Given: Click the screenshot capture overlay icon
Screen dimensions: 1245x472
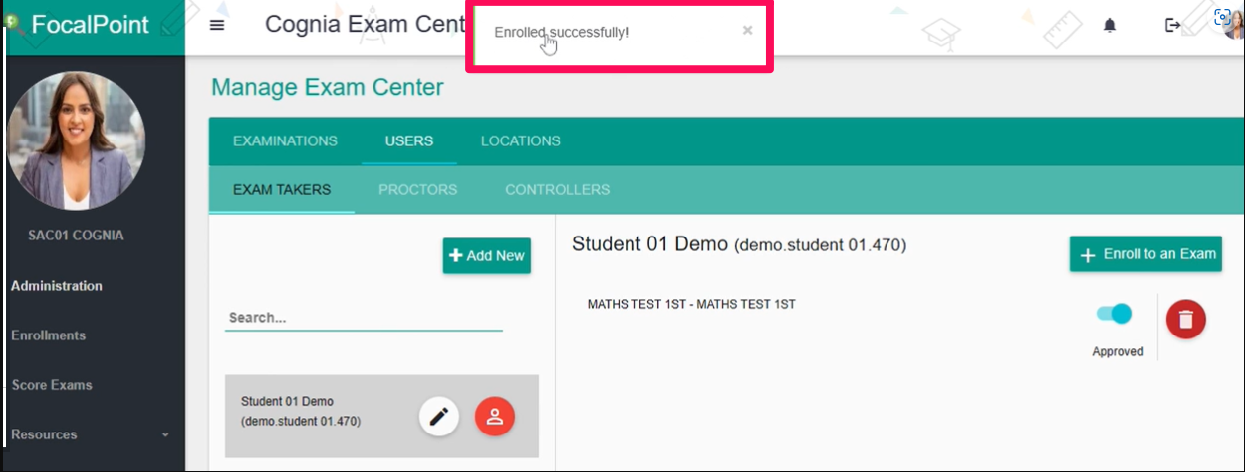Looking at the screenshot, I should 1222,16.
